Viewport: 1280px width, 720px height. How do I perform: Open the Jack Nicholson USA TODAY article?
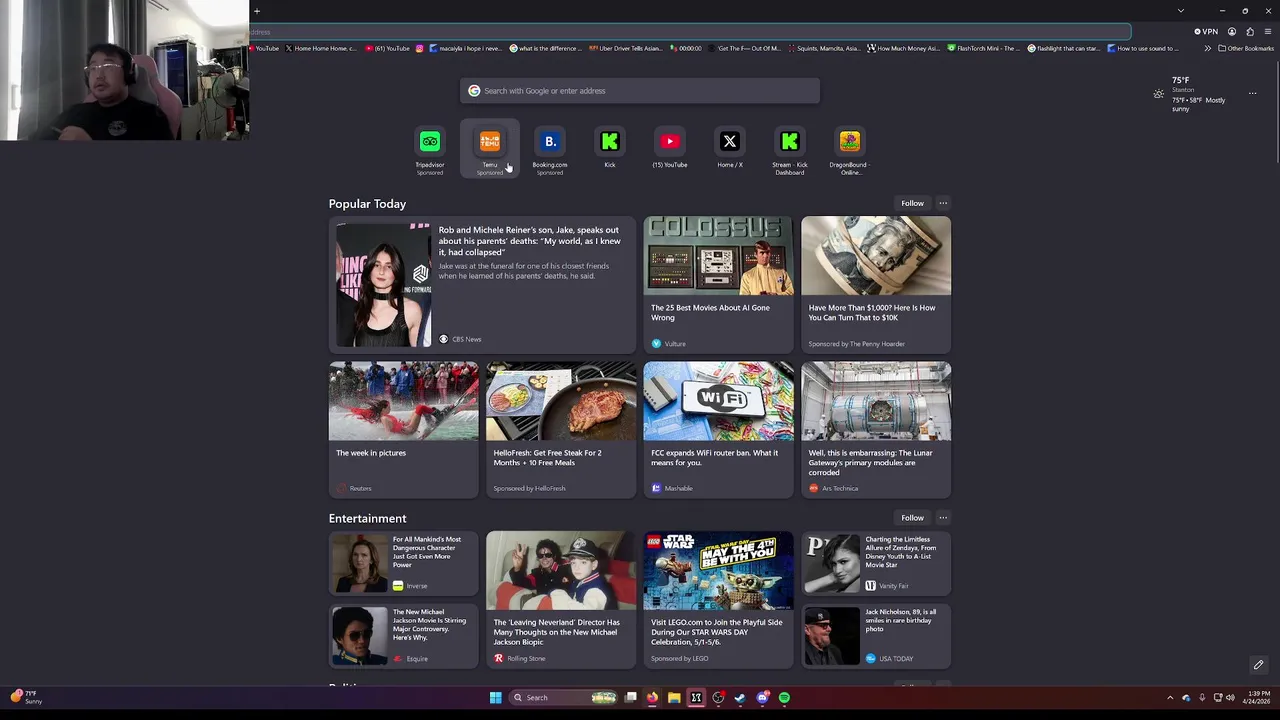(876, 636)
